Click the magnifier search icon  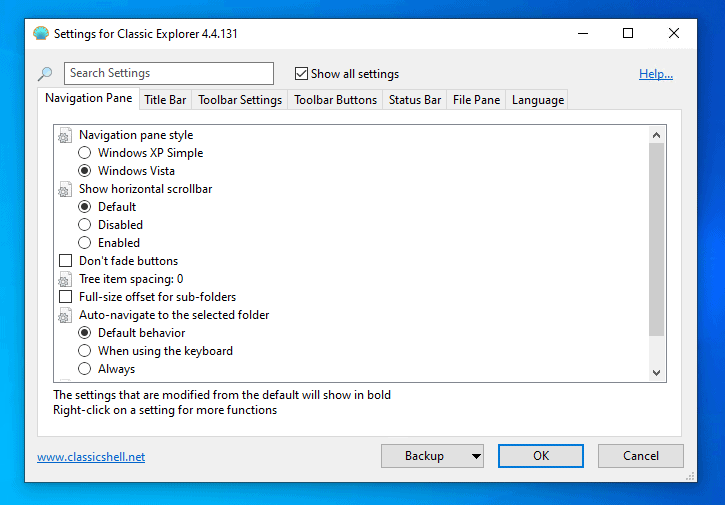pos(46,74)
